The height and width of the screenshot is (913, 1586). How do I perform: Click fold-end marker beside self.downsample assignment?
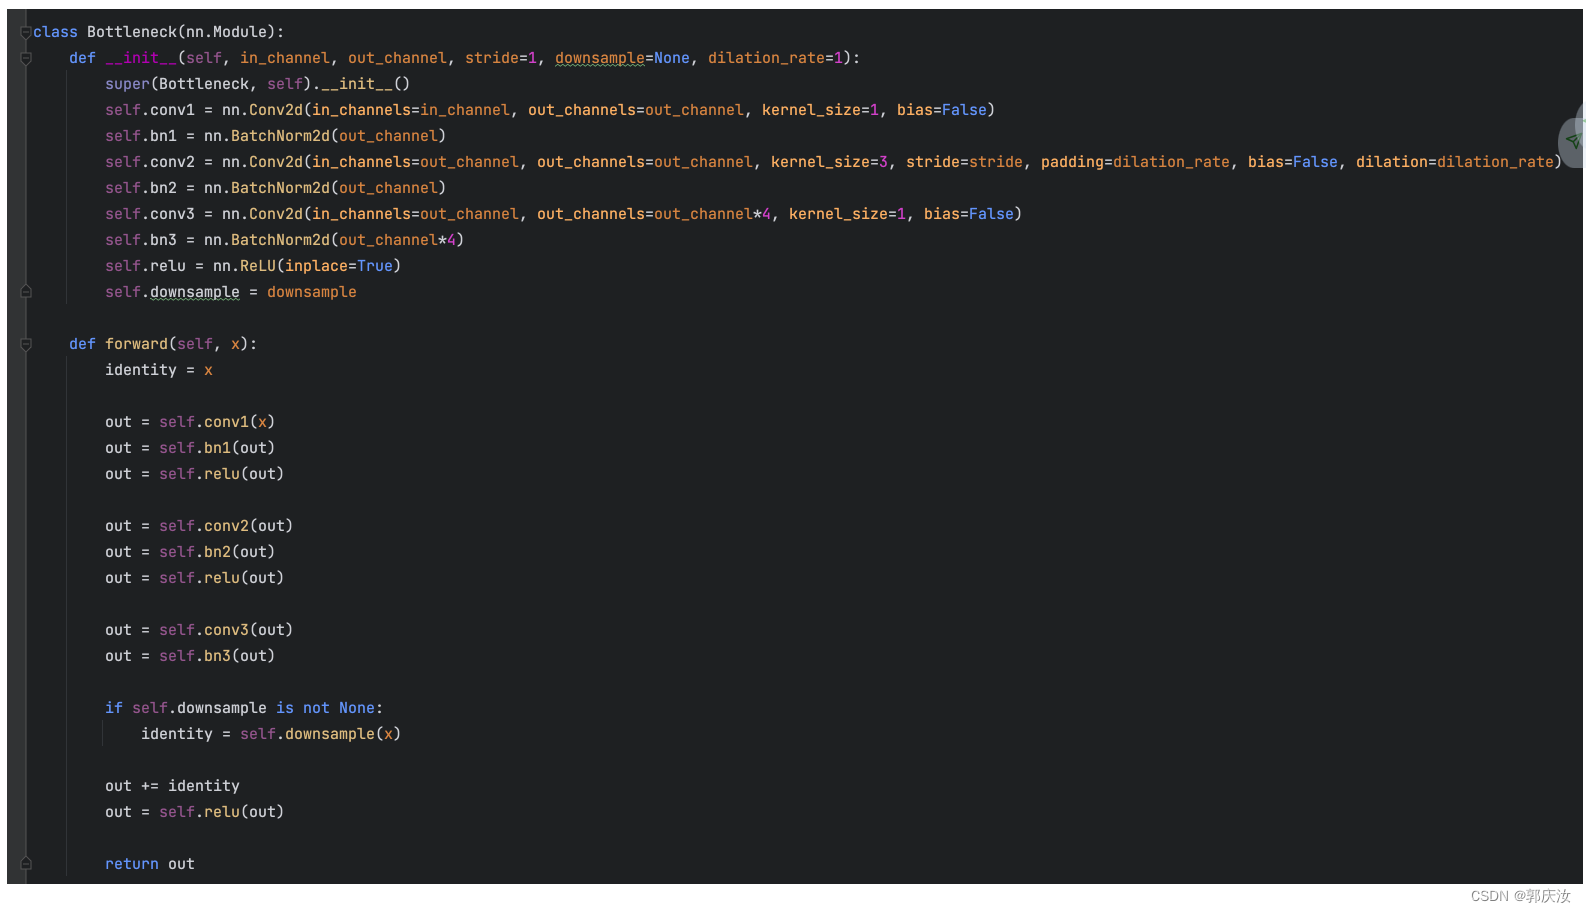[x=26, y=292]
